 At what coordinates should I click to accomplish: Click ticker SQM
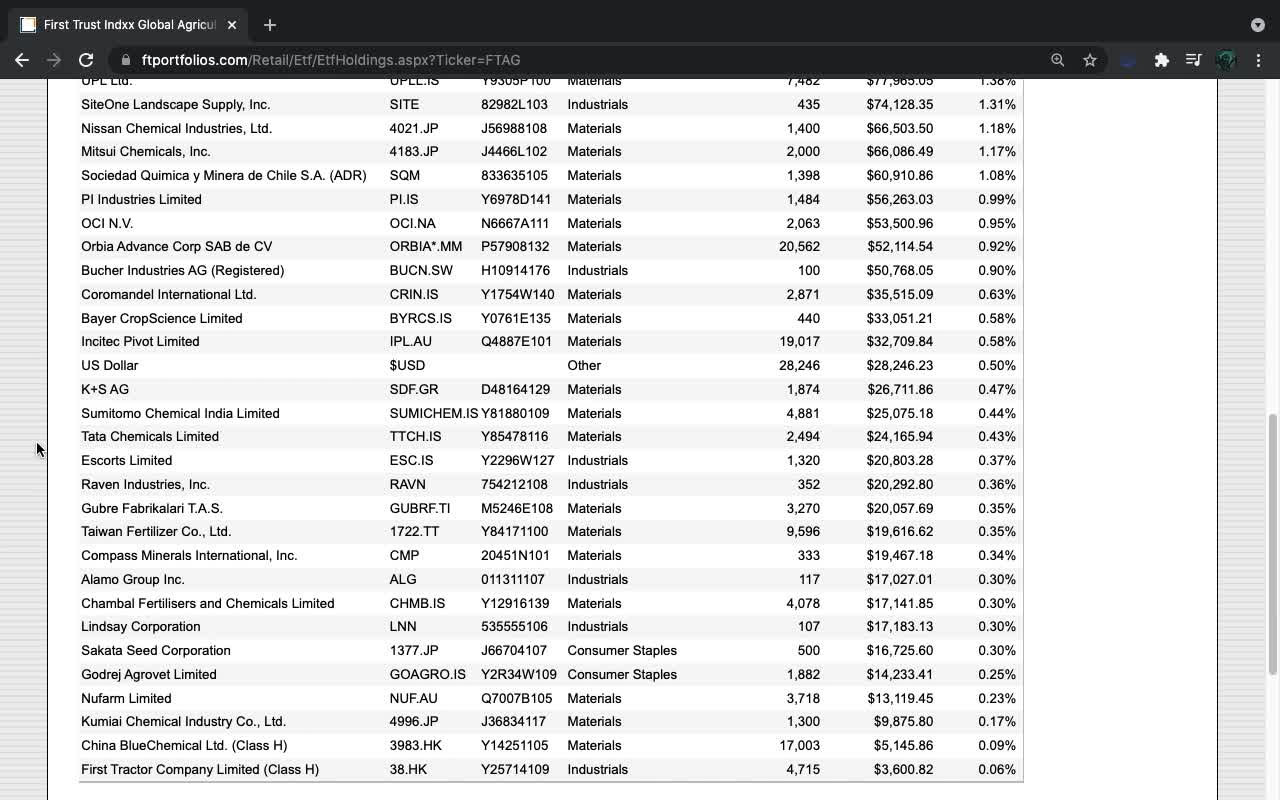tap(405, 175)
